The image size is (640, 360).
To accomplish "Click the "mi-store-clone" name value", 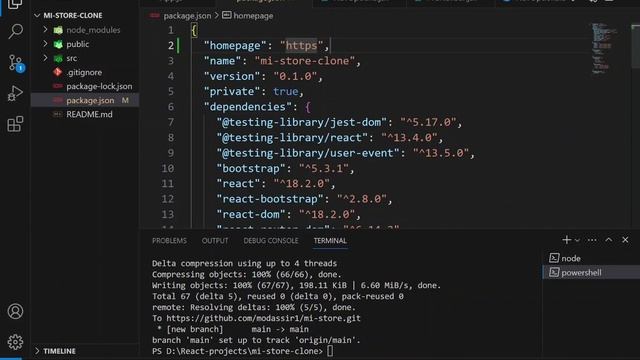I will [304, 61].
